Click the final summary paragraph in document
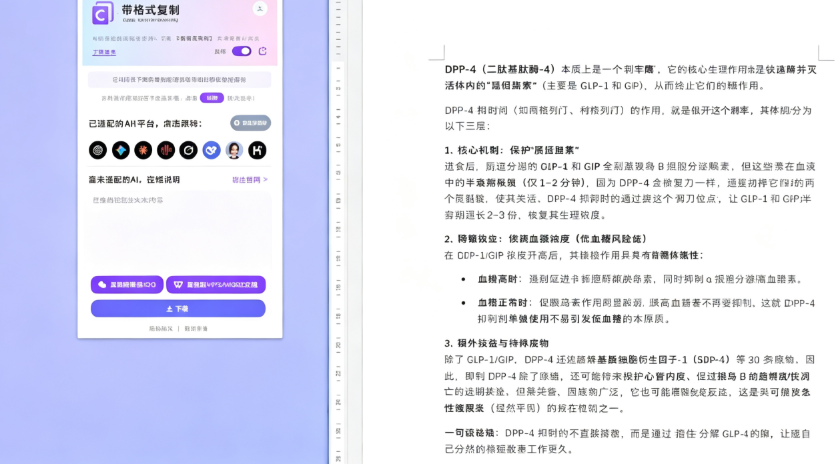 pos(628,441)
